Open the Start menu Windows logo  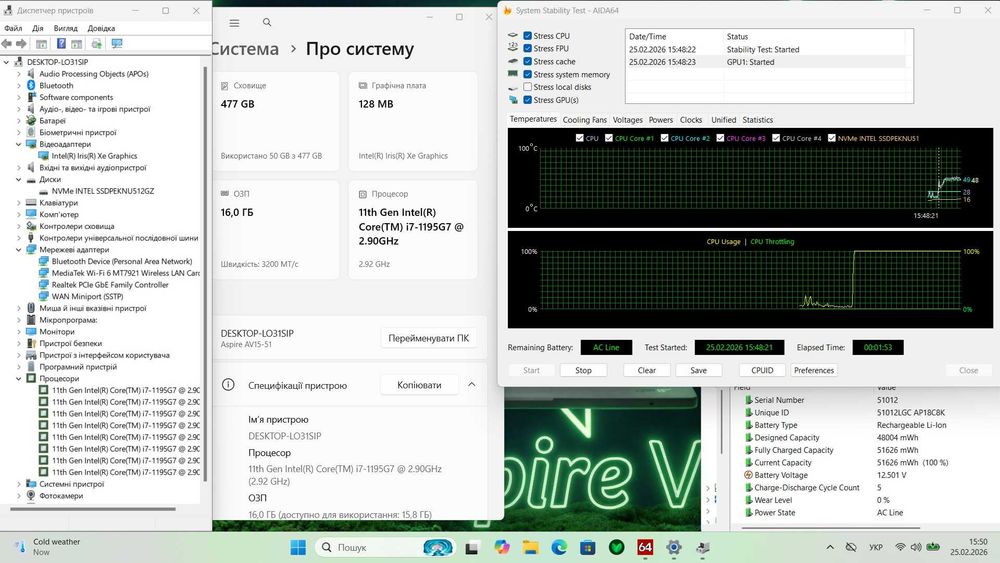(298, 547)
